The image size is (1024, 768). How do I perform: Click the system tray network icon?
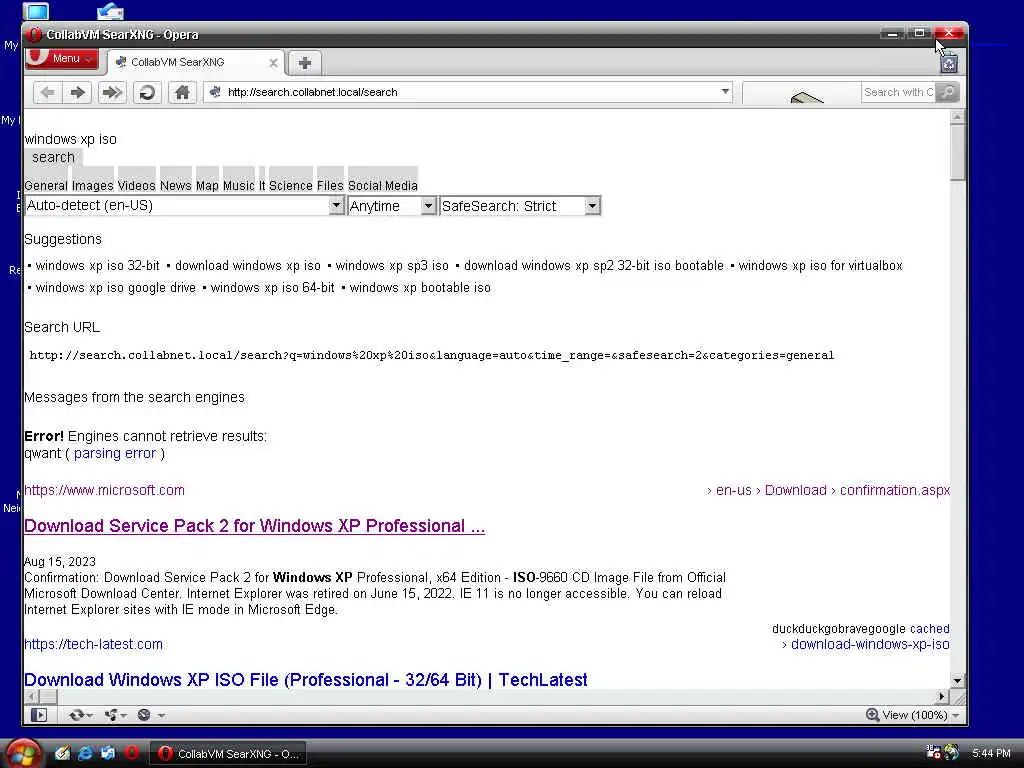[x=933, y=753]
